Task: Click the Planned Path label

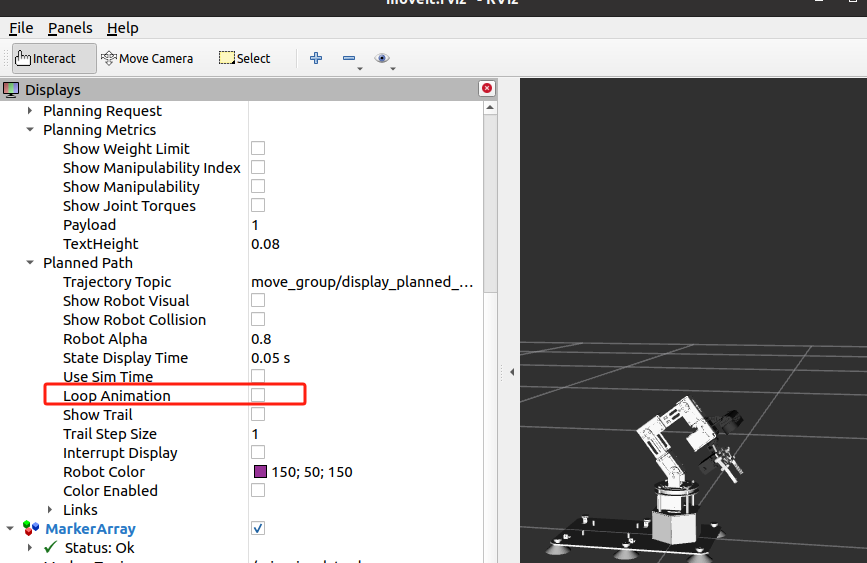Action: (88, 263)
